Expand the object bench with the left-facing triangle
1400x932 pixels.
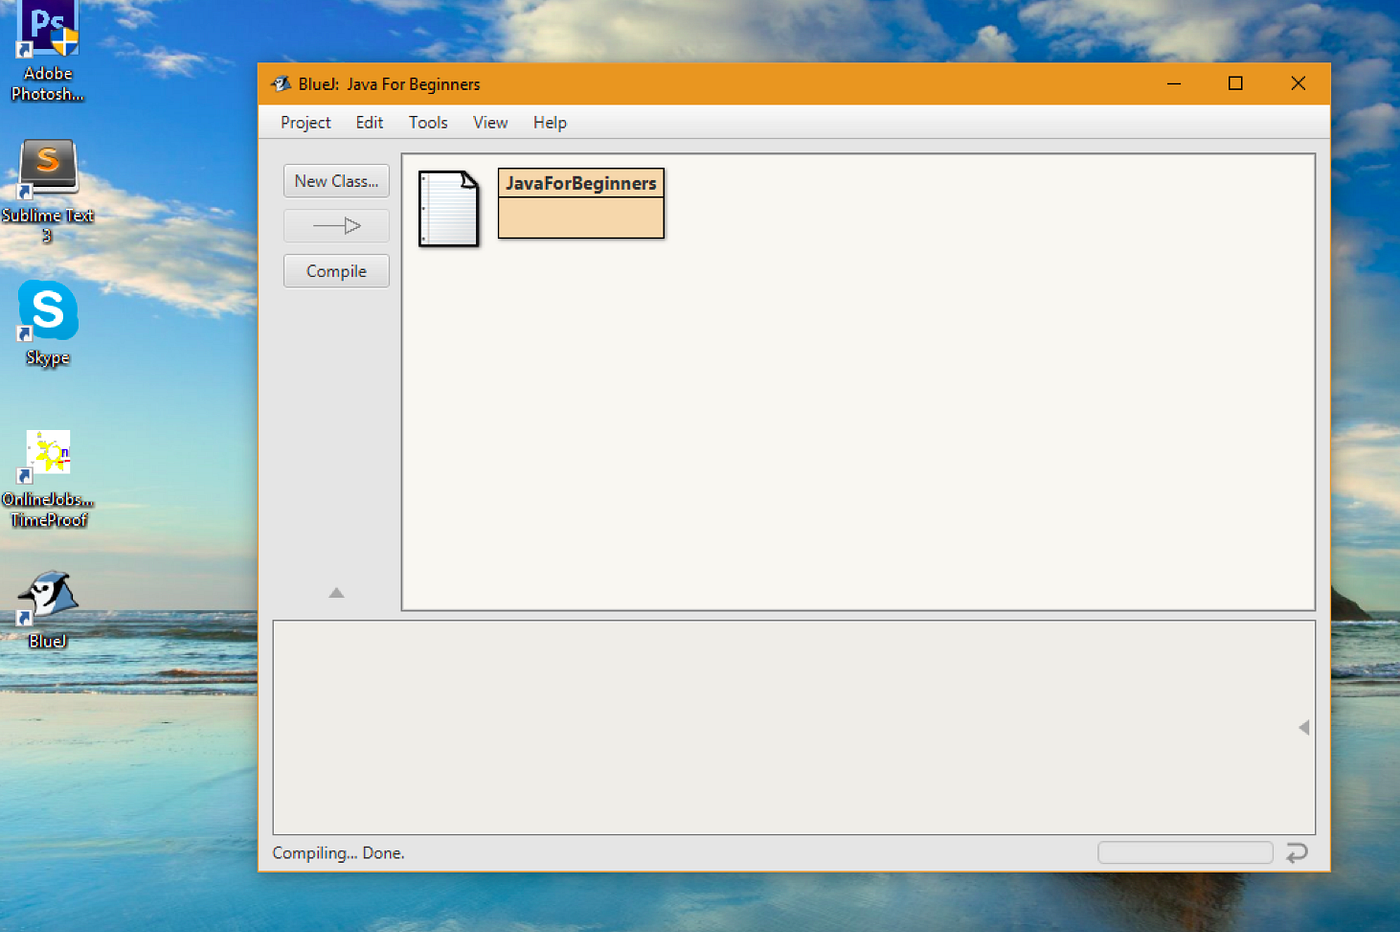click(x=1302, y=728)
